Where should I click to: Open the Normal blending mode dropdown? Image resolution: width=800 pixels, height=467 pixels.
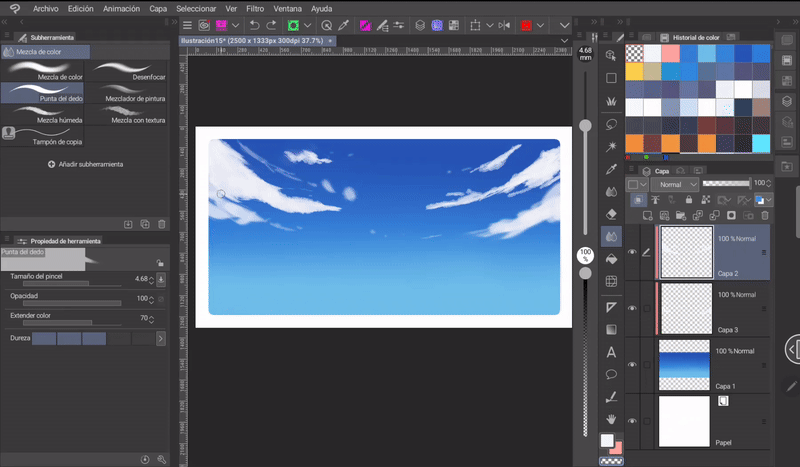pos(674,184)
